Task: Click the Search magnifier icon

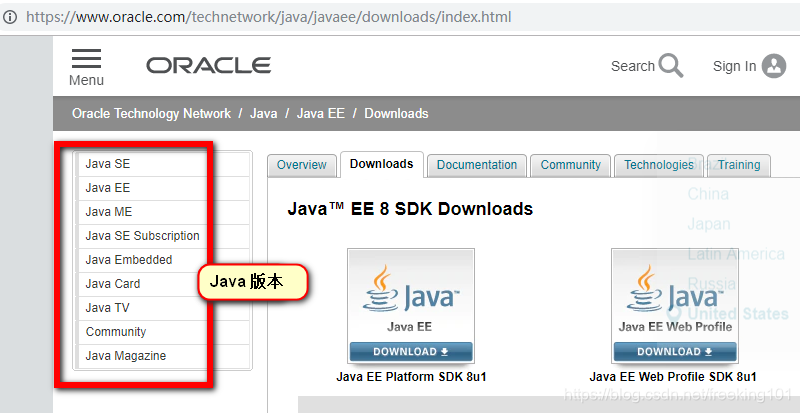Action: (670, 65)
